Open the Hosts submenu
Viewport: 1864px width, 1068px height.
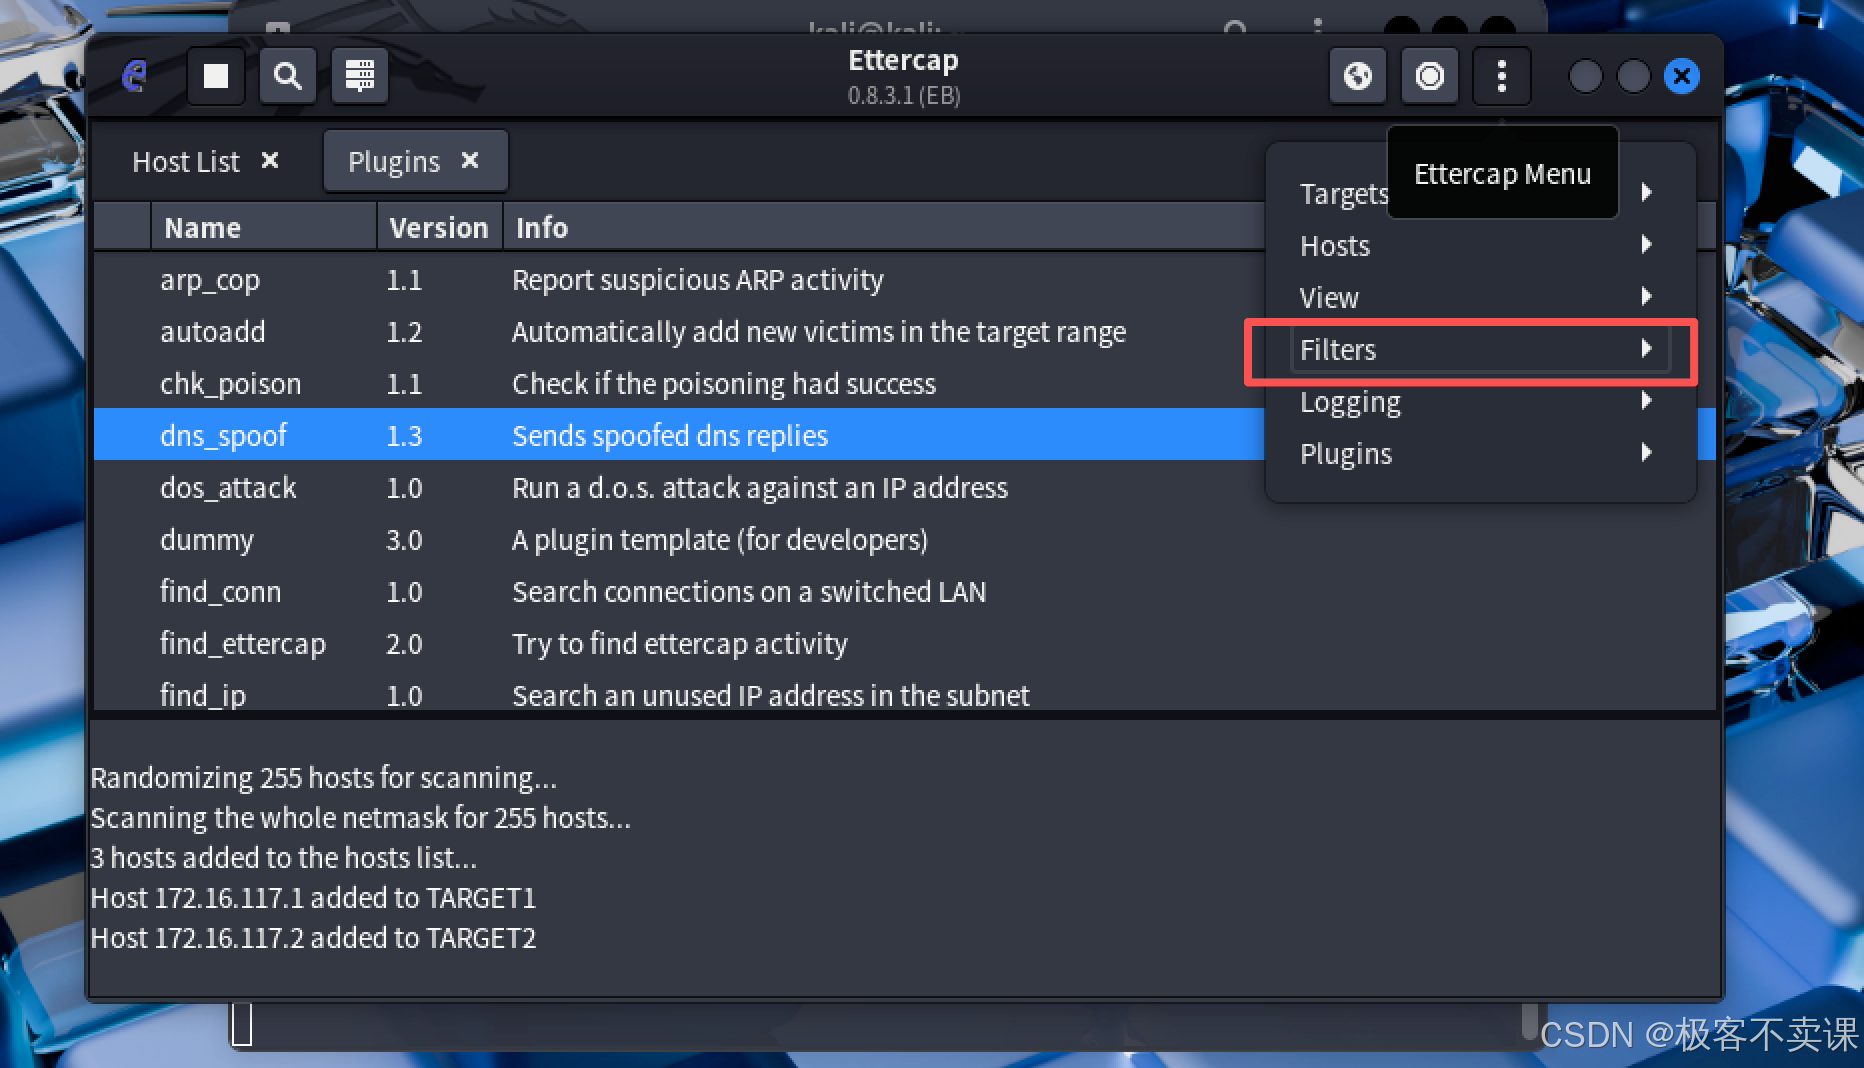[1478, 245]
